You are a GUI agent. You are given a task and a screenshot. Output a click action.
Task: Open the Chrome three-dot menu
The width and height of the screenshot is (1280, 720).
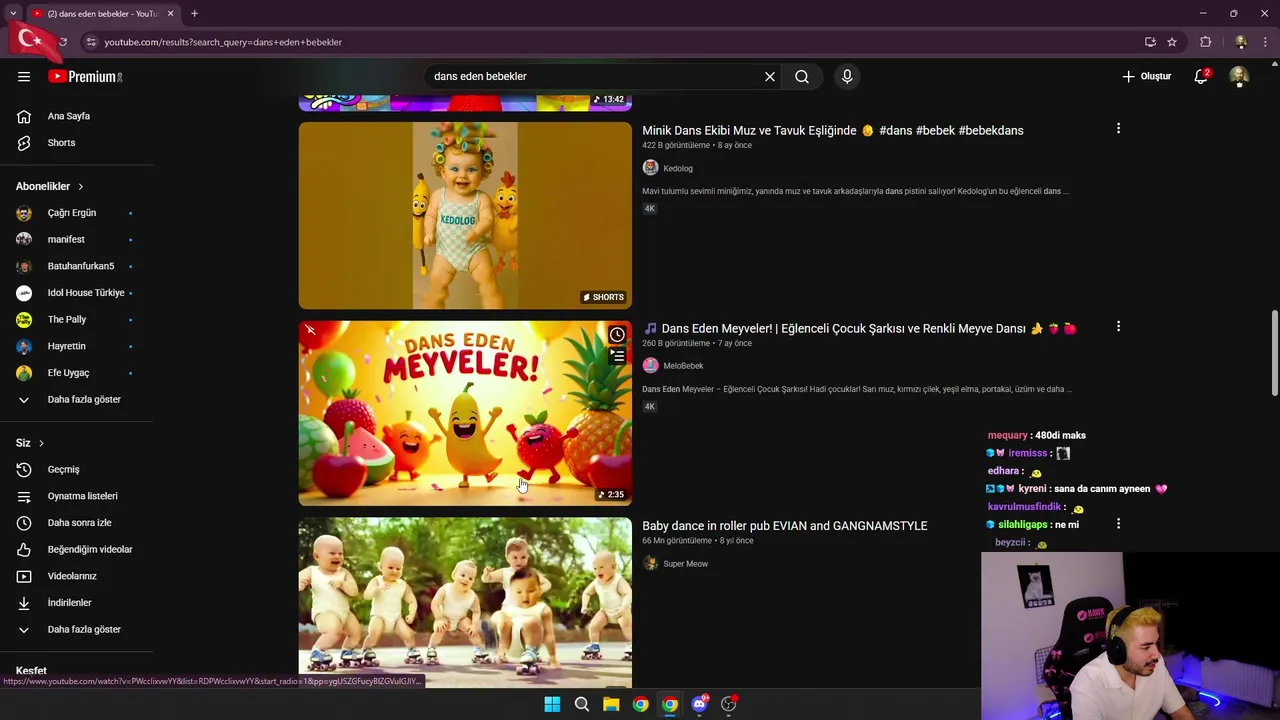(x=1266, y=42)
